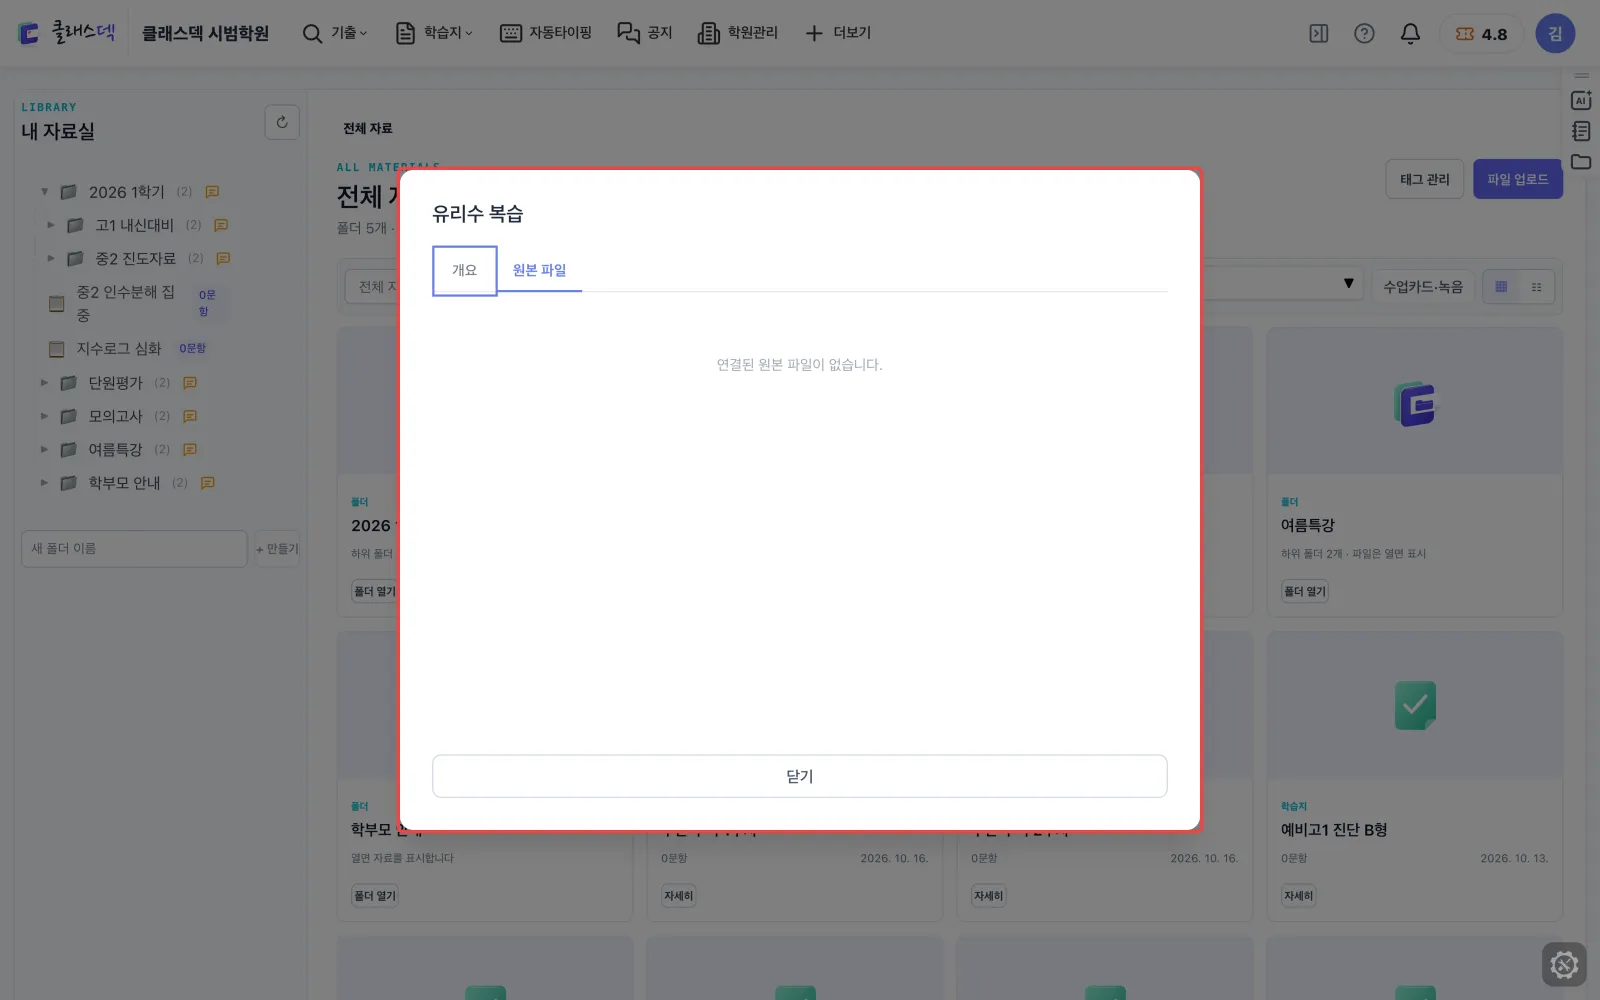Click the 수업카드·녹음 button
Viewport: 1600px width, 1000px height.
coord(1423,287)
